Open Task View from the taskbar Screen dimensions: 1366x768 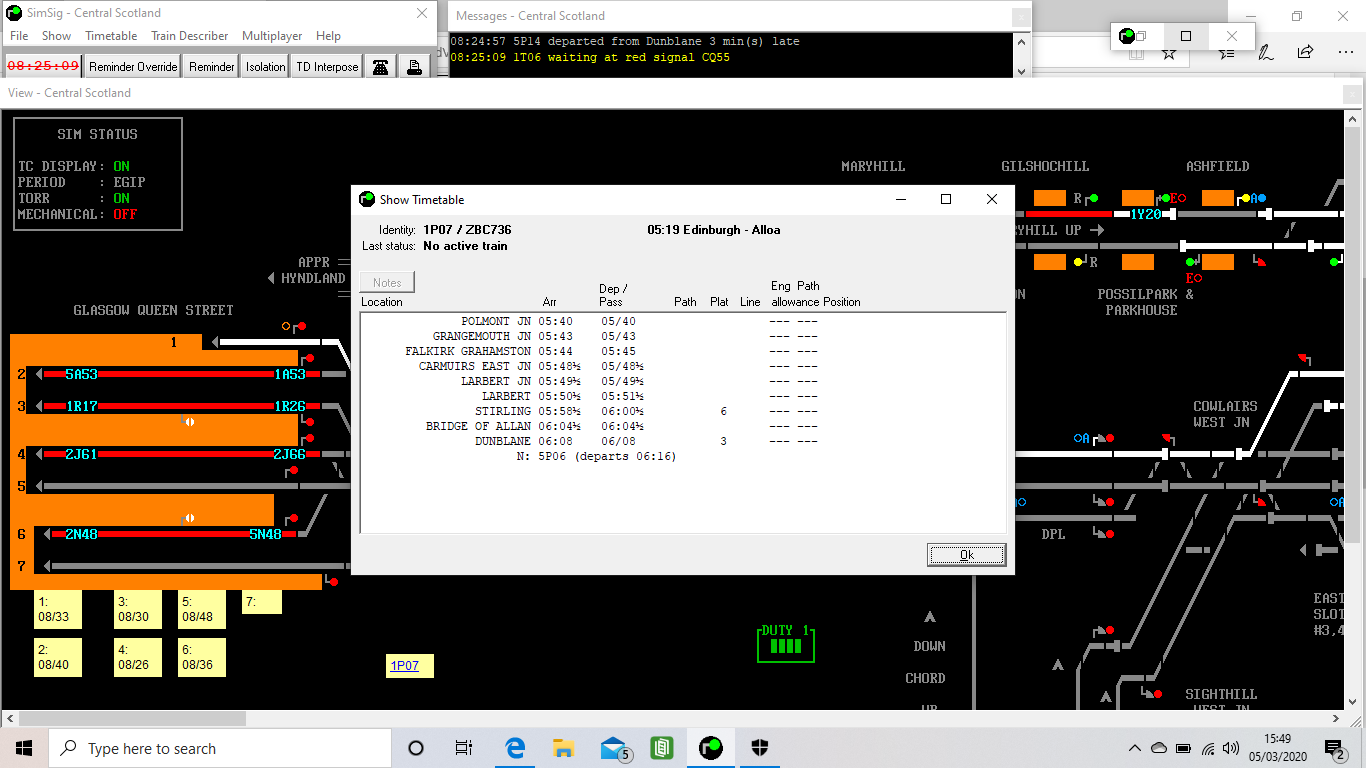click(464, 748)
